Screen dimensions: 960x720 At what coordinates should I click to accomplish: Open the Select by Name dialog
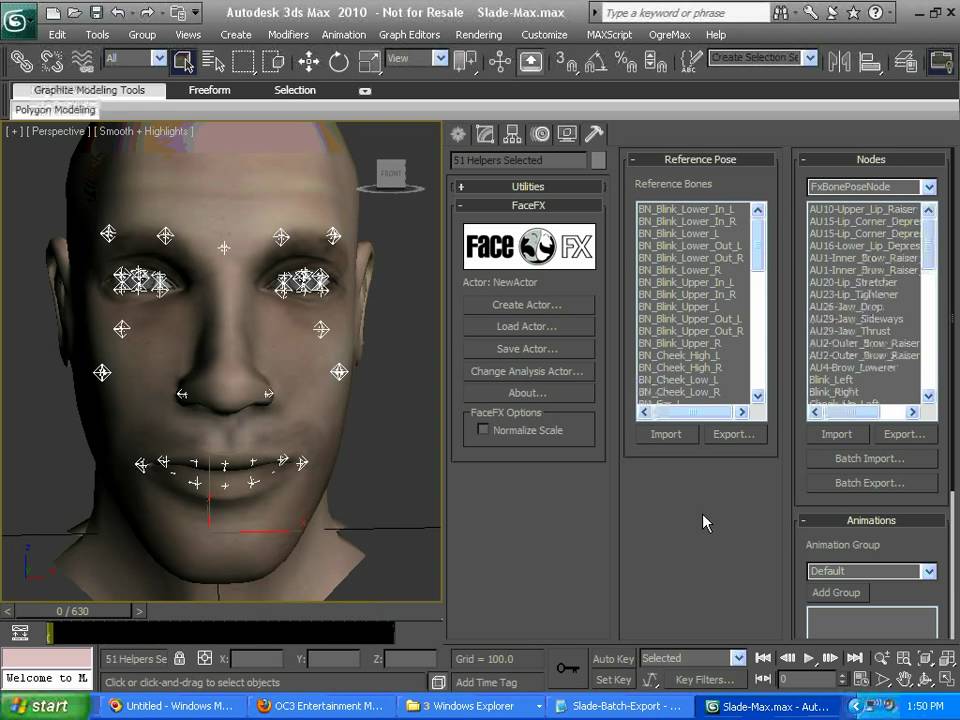point(213,61)
